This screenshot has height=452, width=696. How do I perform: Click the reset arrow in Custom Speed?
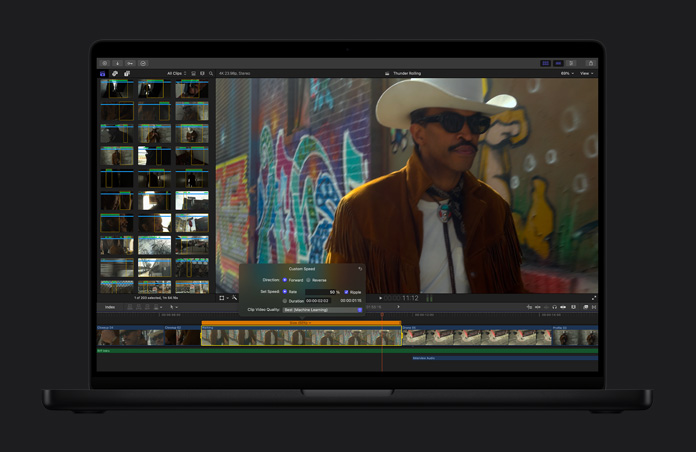click(x=360, y=269)
